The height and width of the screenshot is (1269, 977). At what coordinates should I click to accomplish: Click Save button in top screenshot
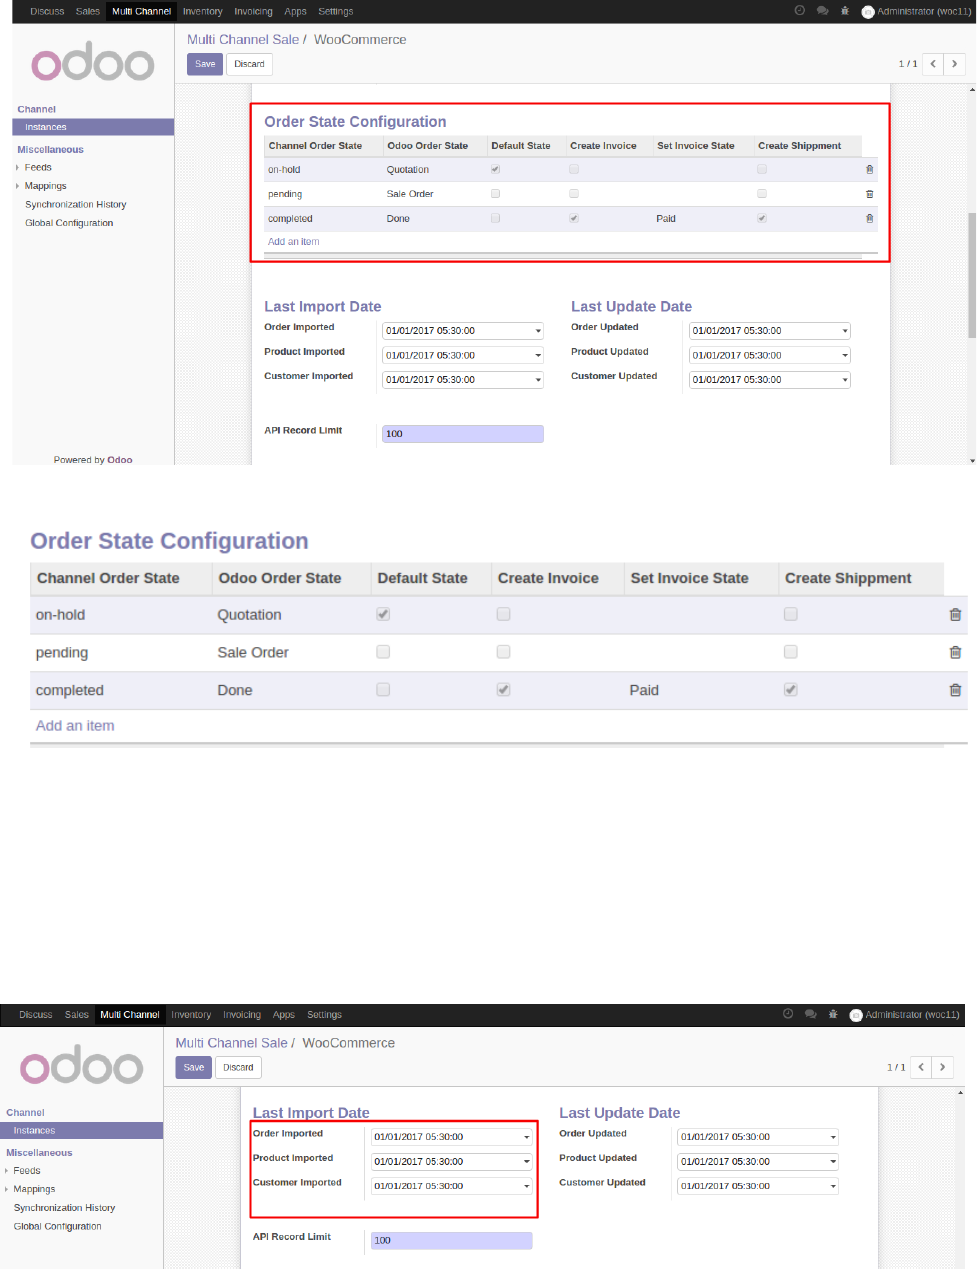click(x=205, y=64)
